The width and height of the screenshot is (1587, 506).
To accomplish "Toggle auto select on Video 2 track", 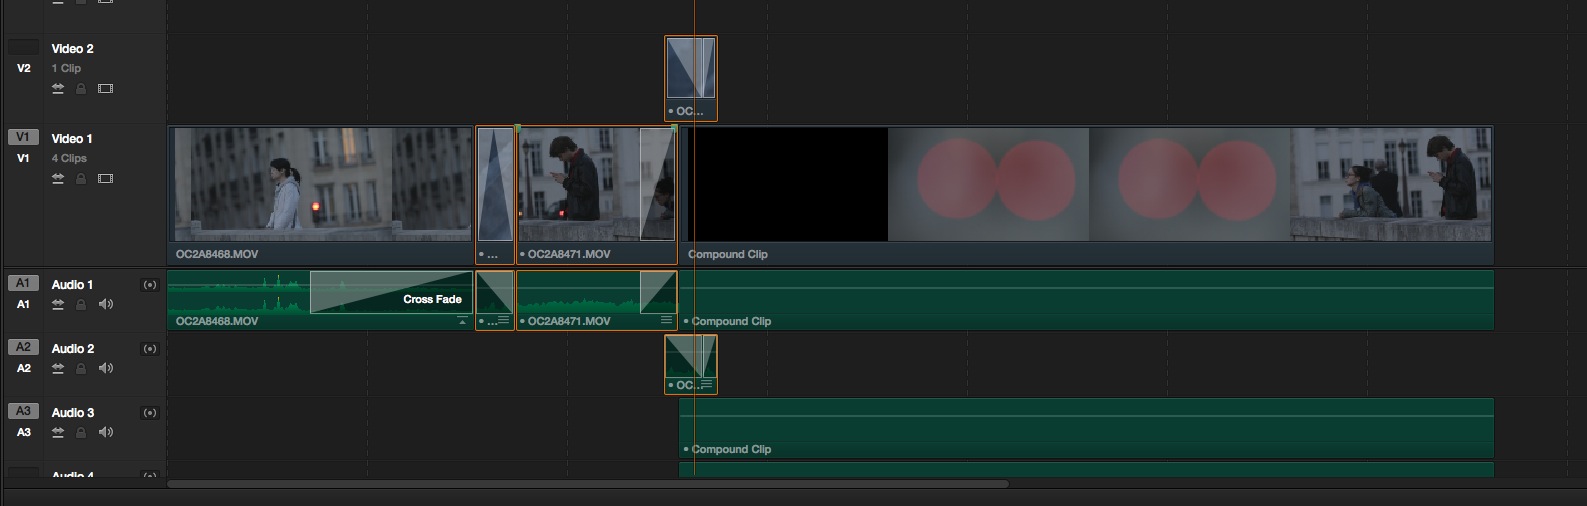I will point(58,88).
